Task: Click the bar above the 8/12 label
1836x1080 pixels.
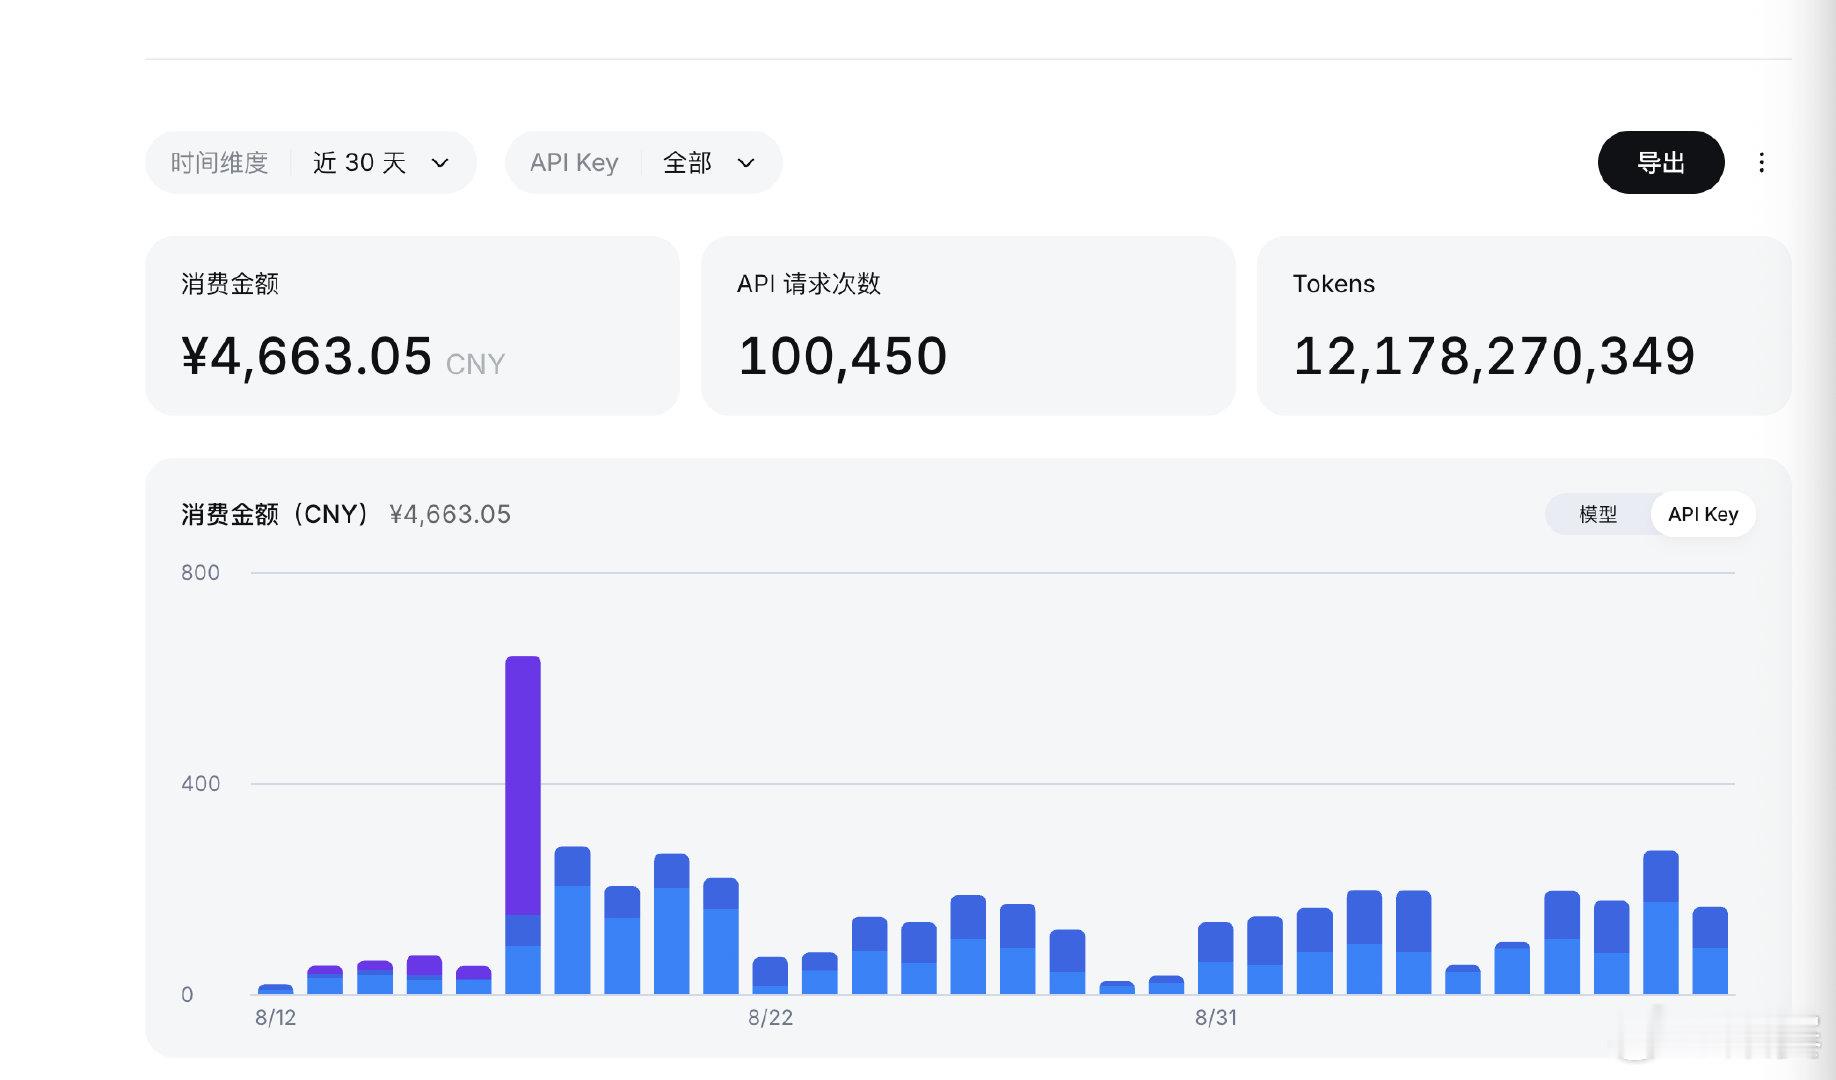Action: tap(275, 989)
